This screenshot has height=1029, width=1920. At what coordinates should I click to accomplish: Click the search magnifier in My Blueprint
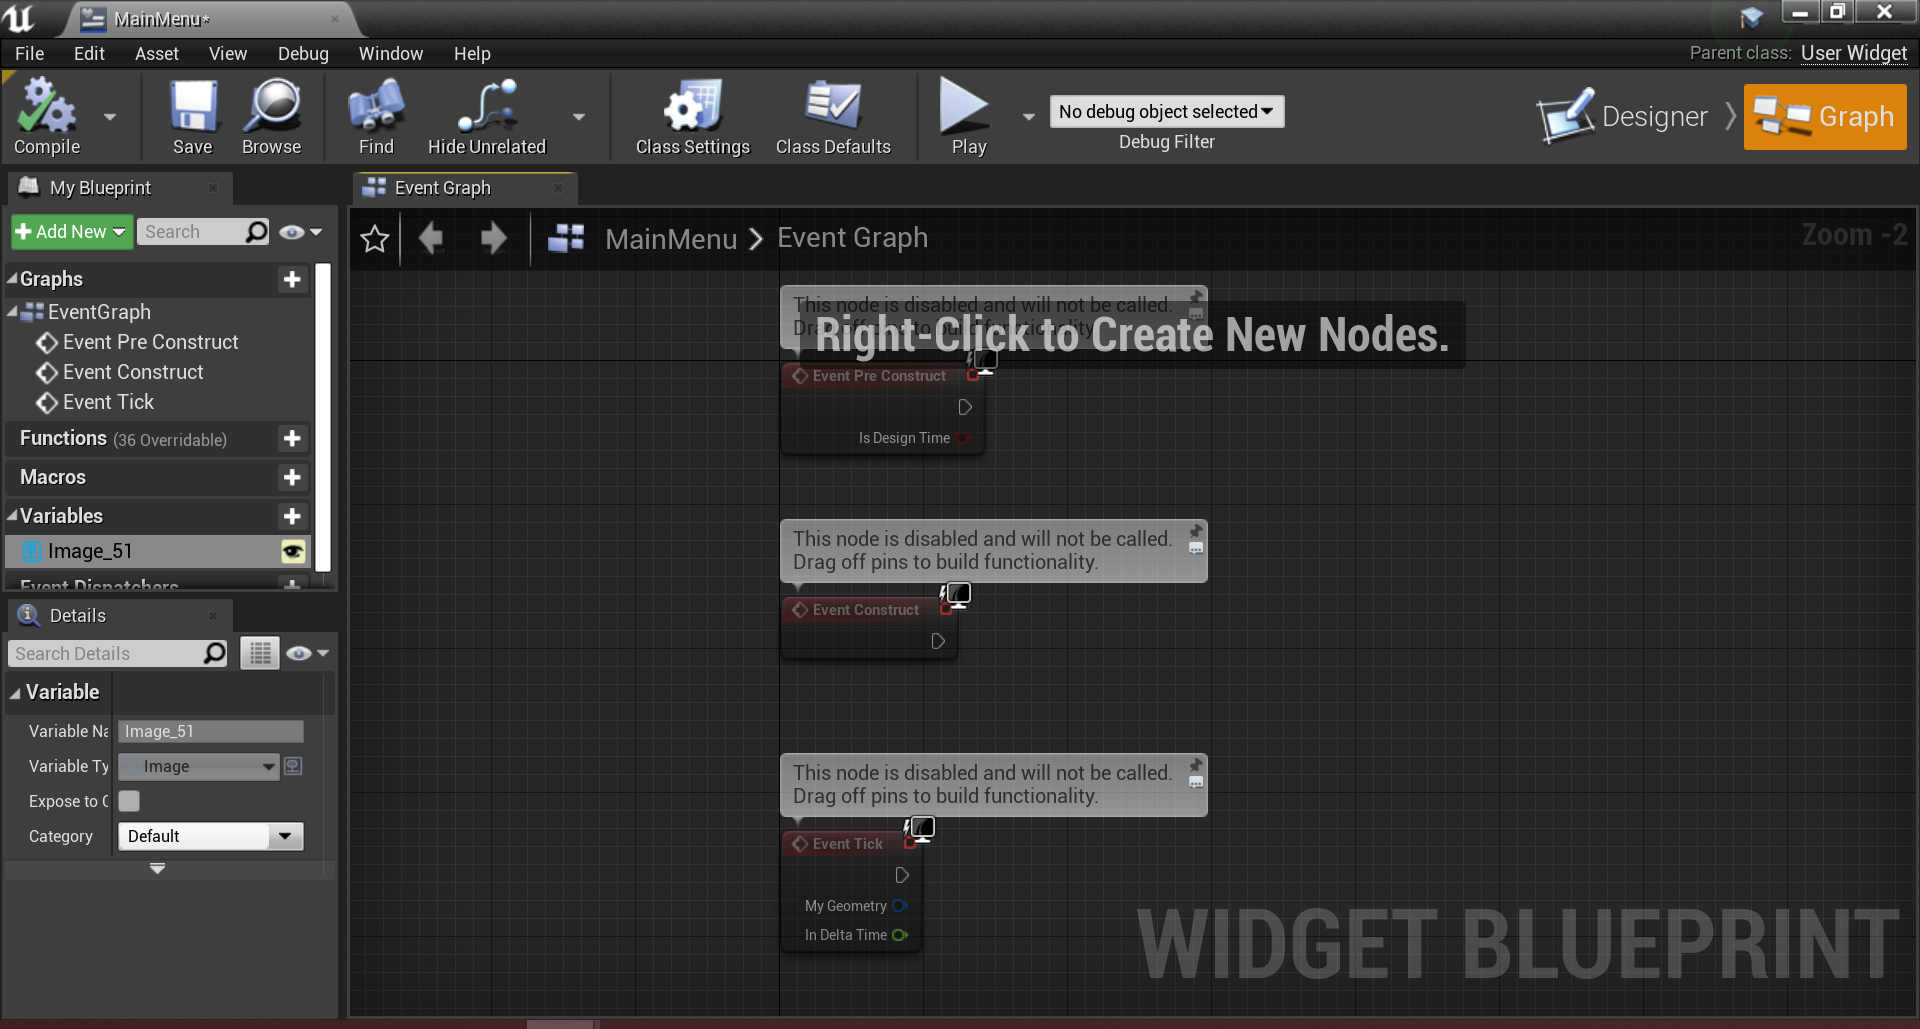coord(257,232)
